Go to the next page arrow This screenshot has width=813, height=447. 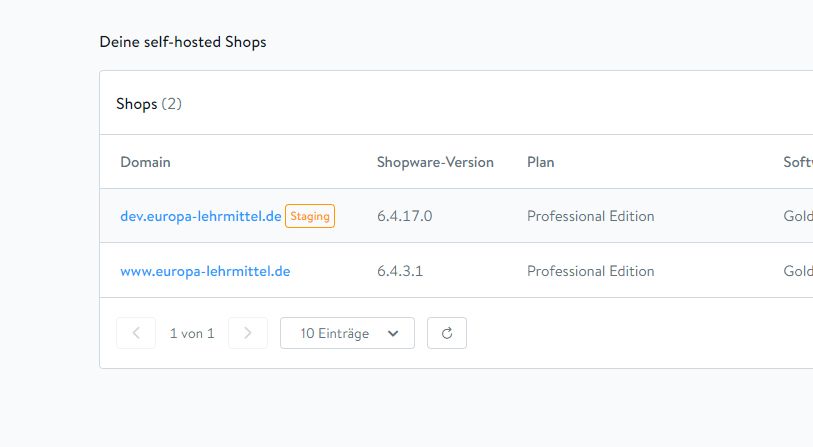[248, 333]
